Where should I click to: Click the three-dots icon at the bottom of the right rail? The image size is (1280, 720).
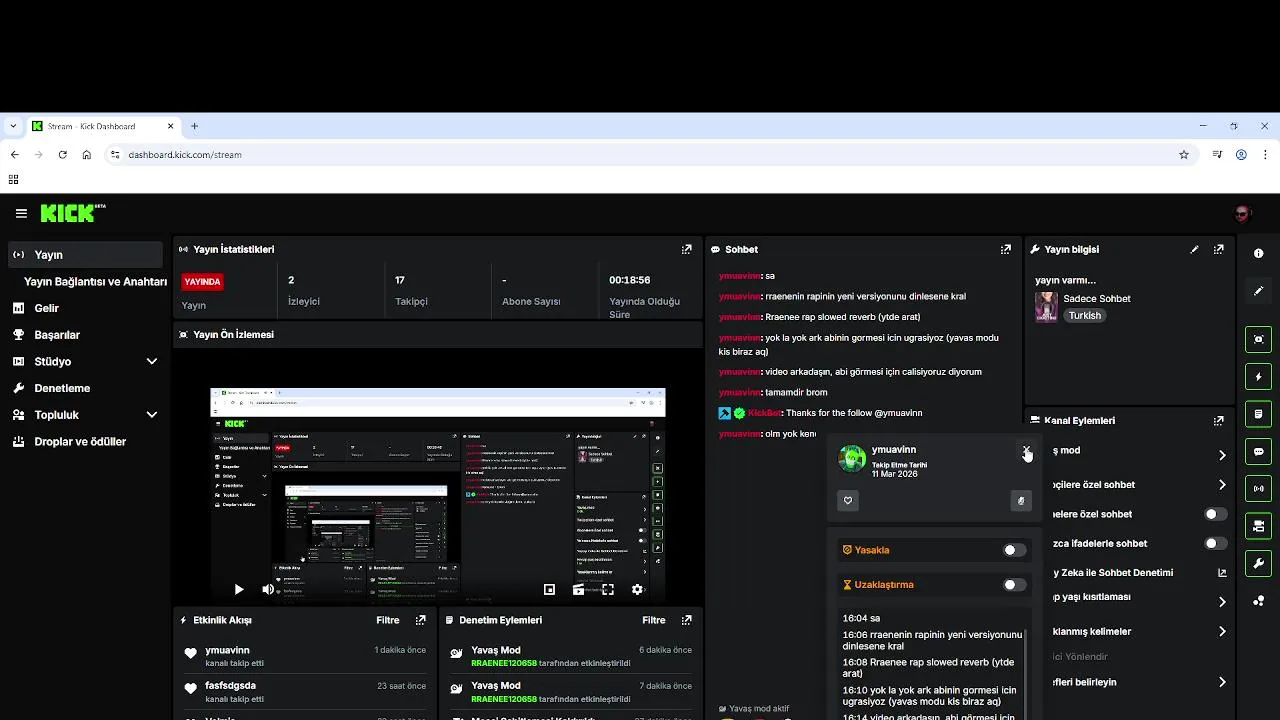1259,601
